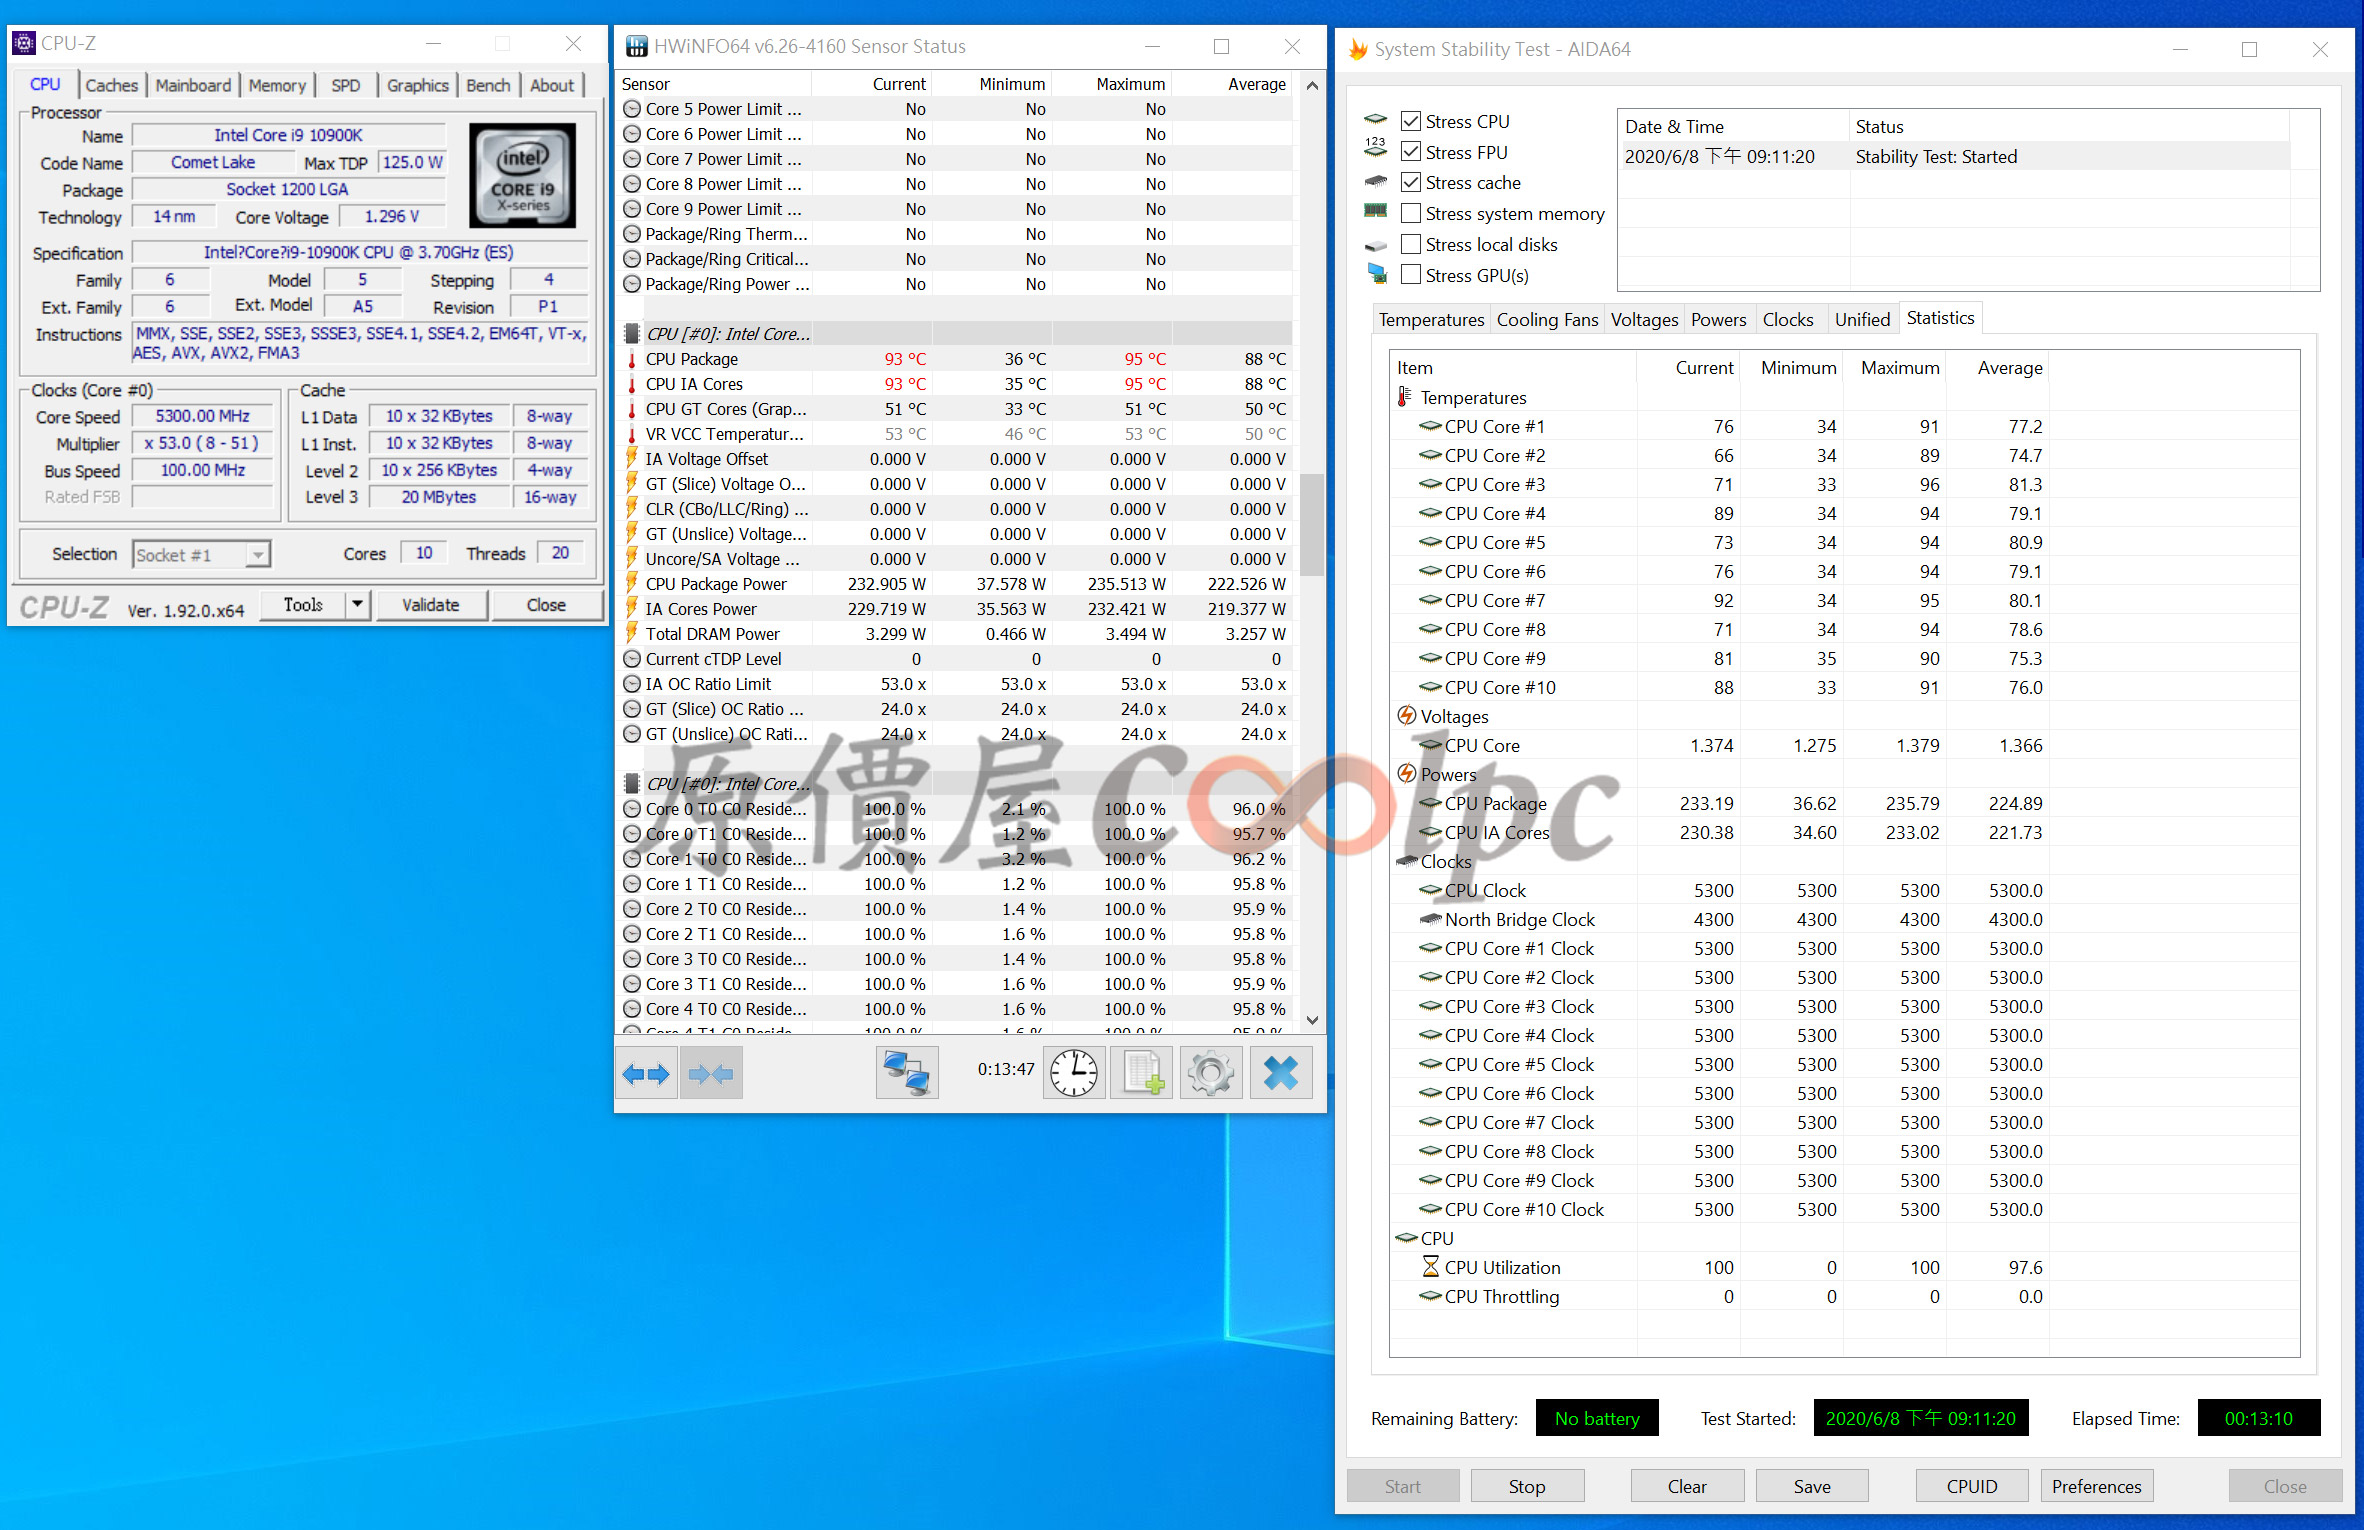This screenshot has height=1530, width=2364.
Task: Uncheck the Stress FPU checkbox
Action: pos(1410,152)
